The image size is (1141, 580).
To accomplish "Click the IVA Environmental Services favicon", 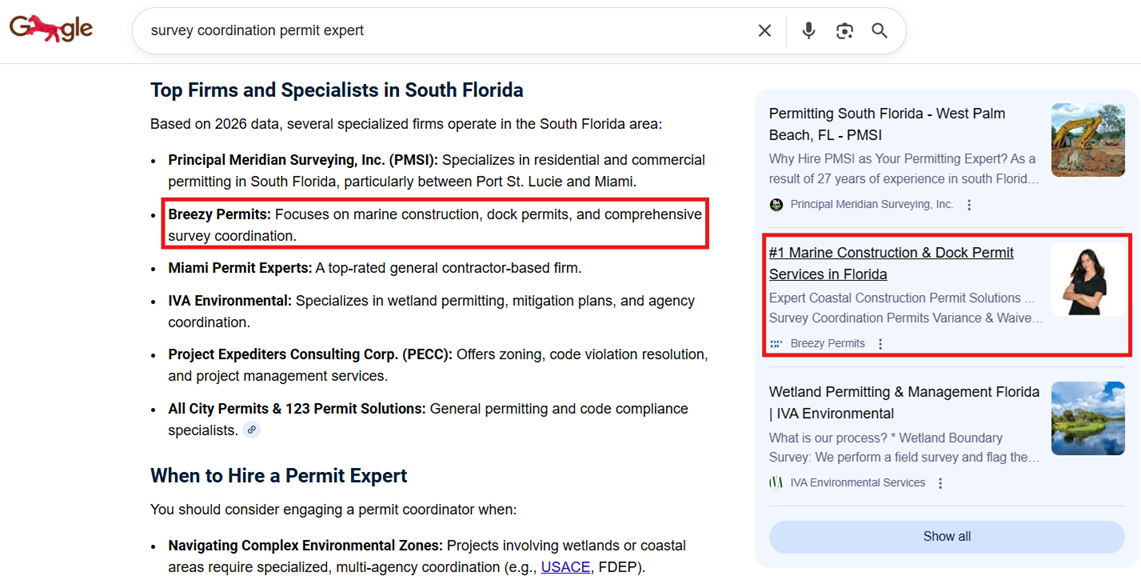I will tap(776, 482).
